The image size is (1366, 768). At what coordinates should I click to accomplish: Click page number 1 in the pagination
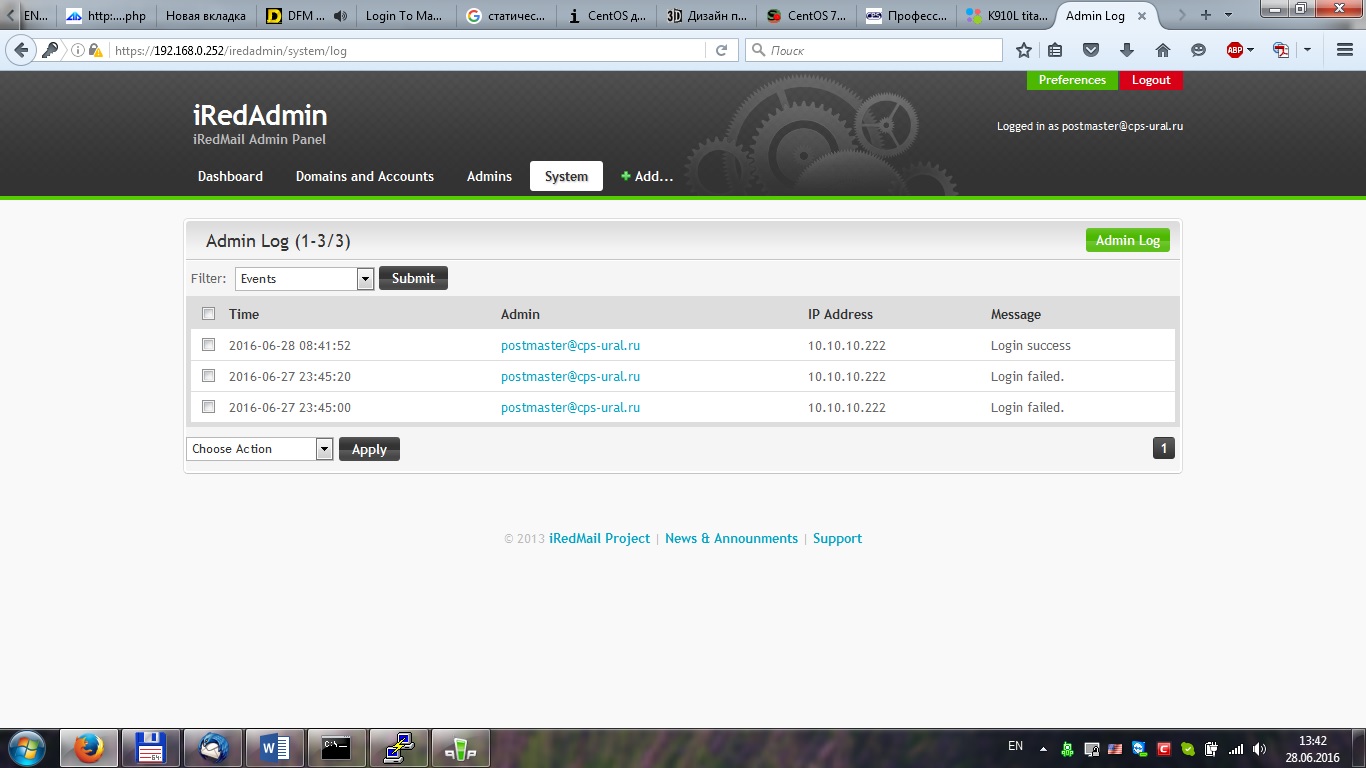1163,448
